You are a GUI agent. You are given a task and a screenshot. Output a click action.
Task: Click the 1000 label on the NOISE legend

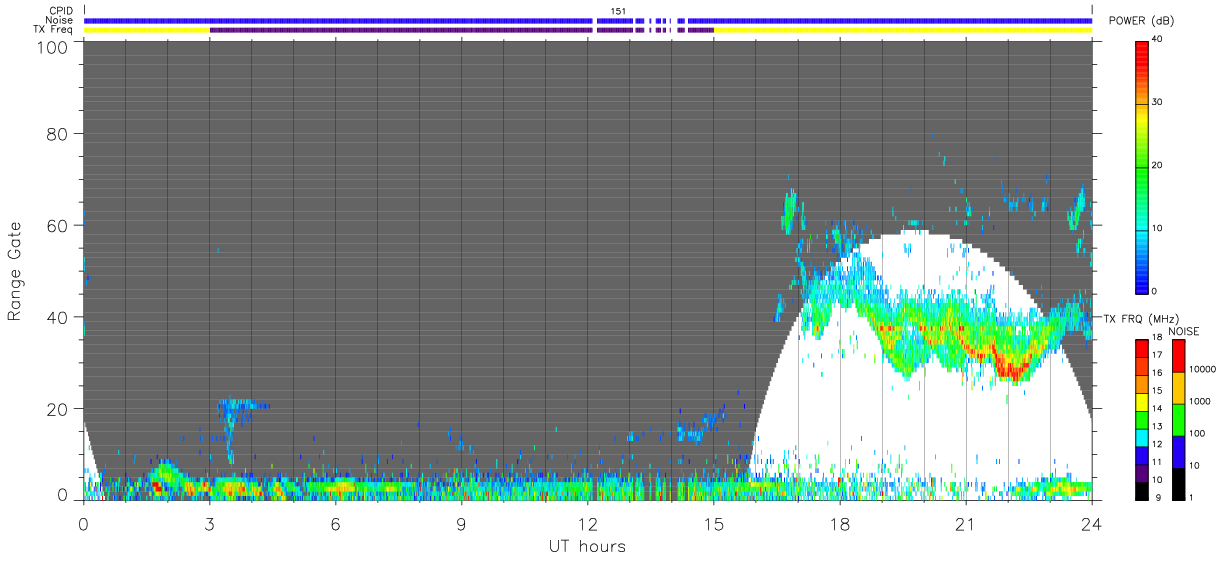(x=1198, y=401)
